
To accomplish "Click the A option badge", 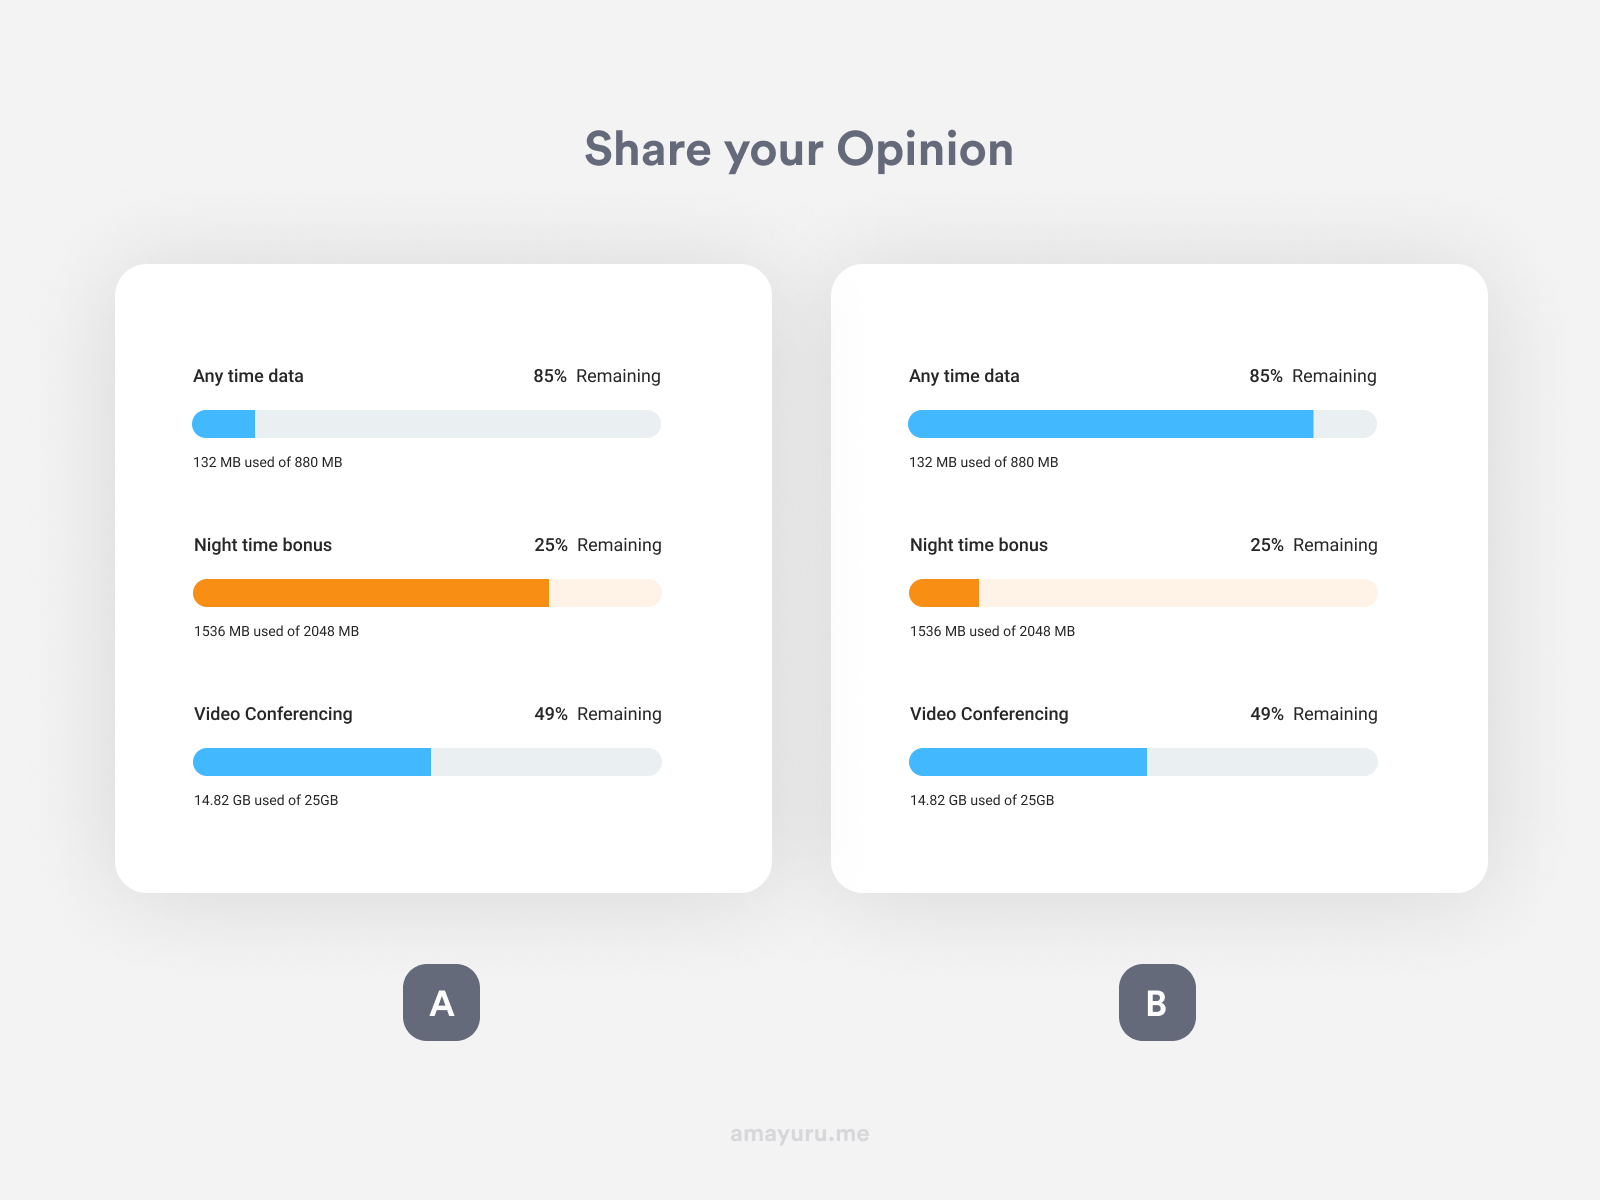I will [441, 1002].
